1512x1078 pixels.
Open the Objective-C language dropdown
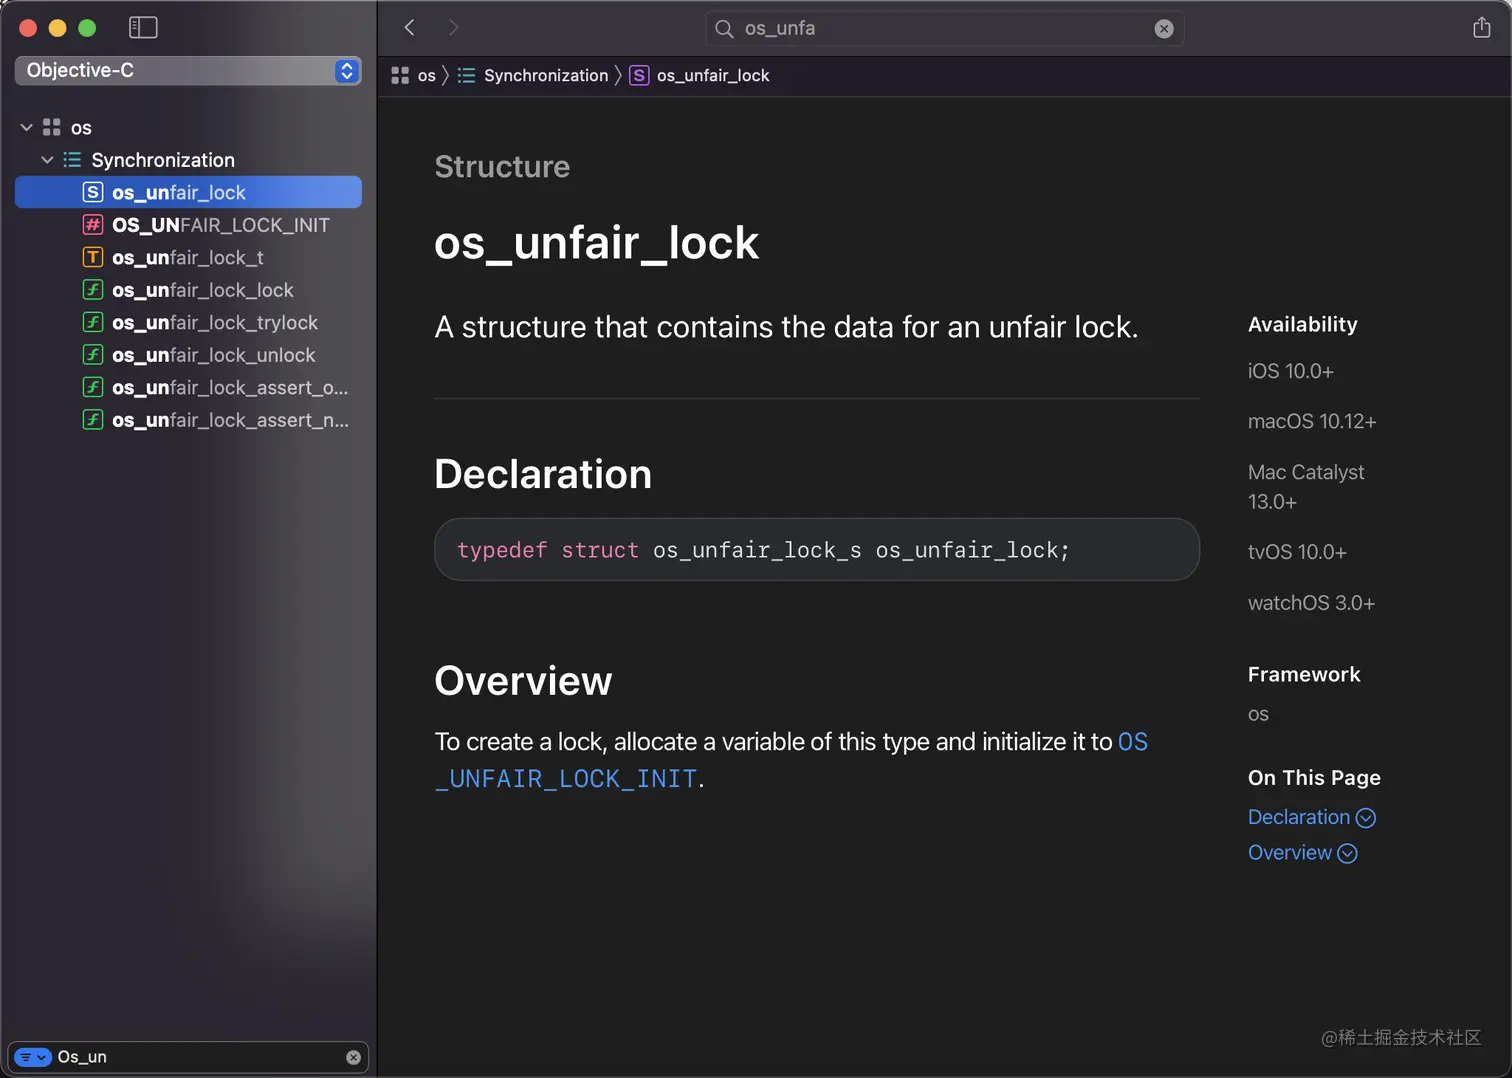point(188,70)
